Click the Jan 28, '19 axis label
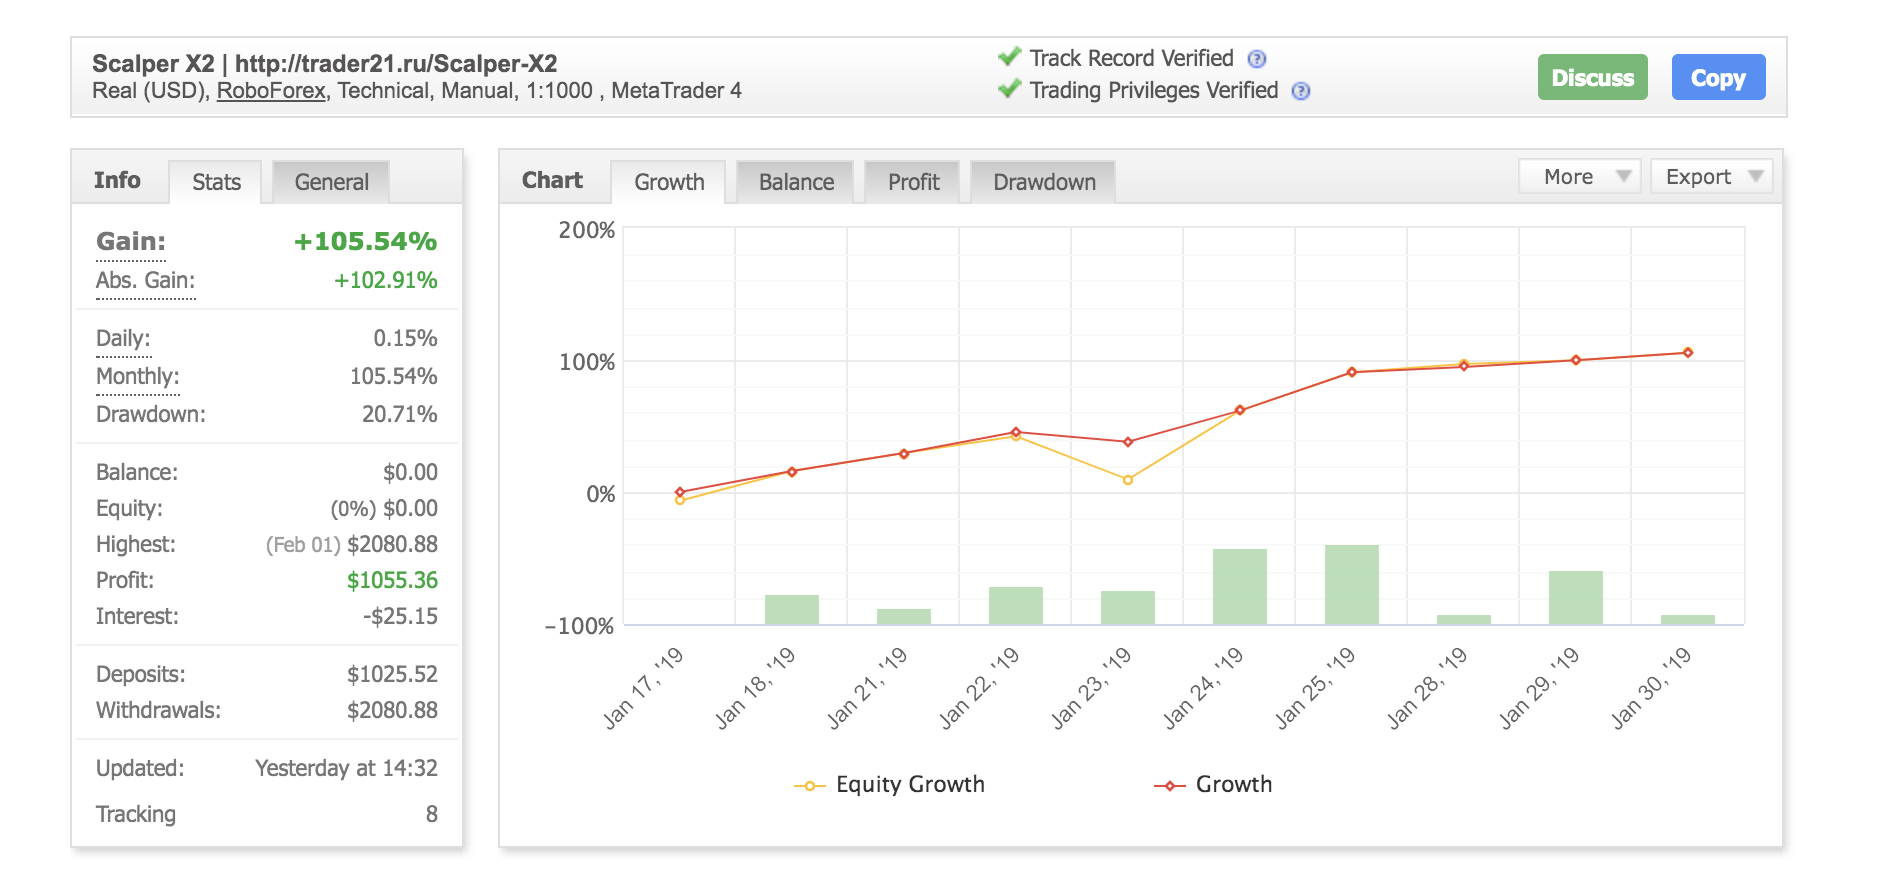 click(1427, 688)
